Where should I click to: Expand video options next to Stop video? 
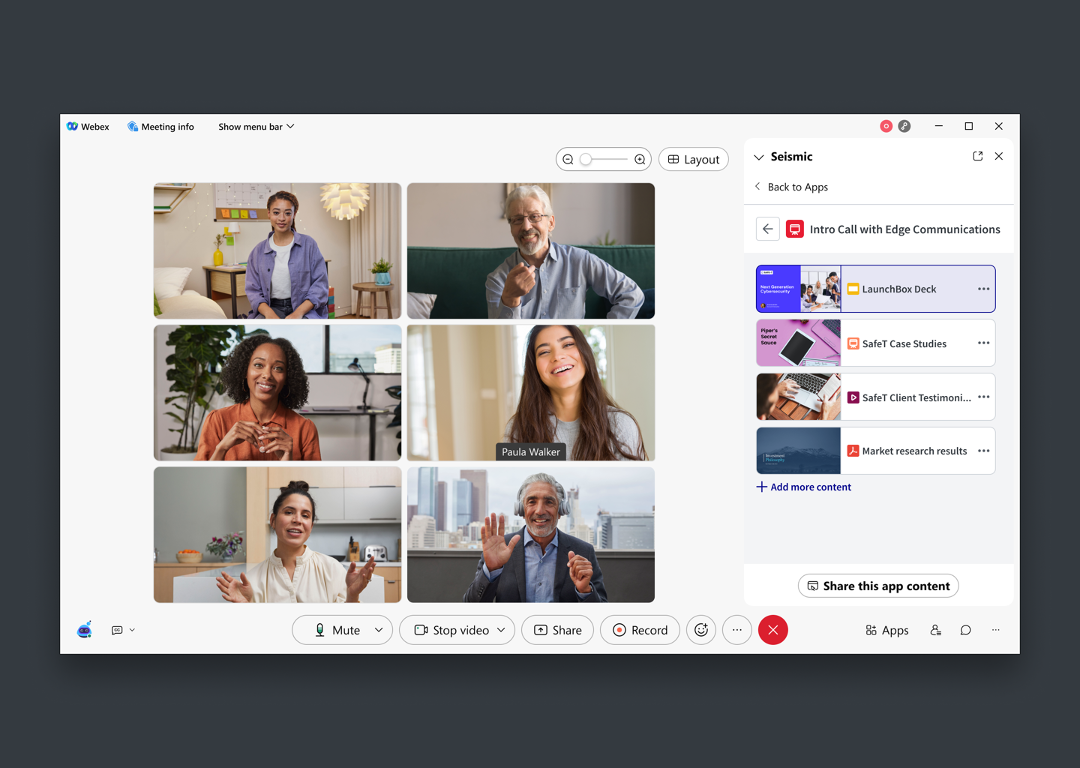[501, 630]
